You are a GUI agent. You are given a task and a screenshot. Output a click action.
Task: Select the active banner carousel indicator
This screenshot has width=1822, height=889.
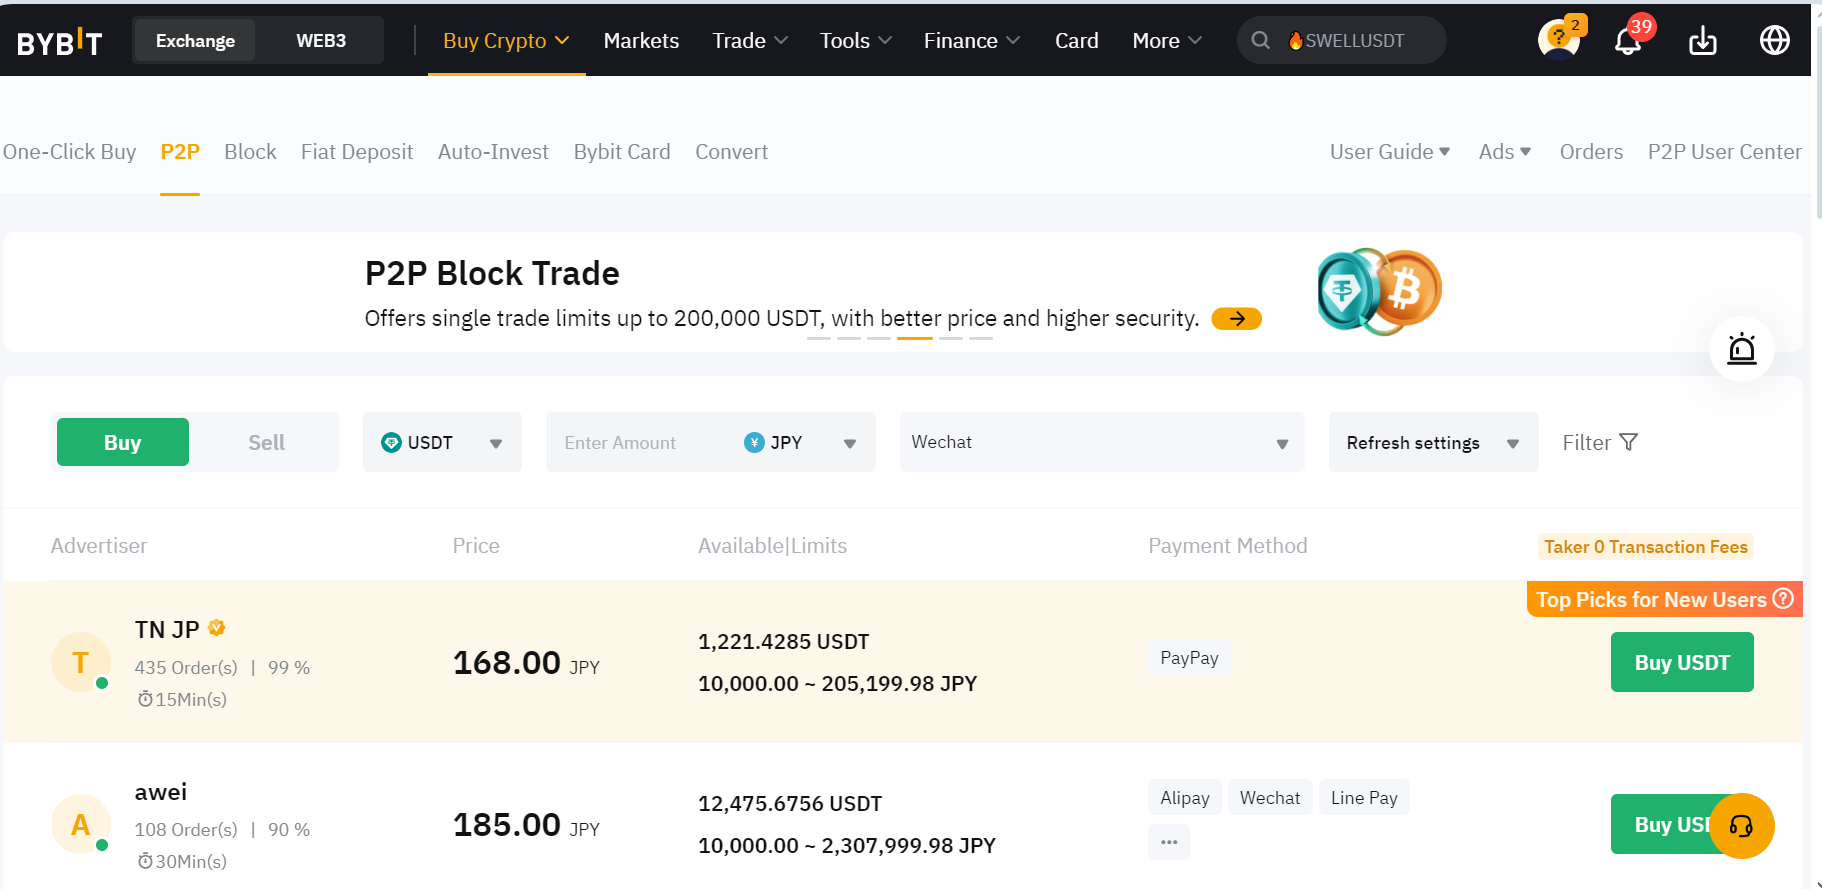coord(915,339)
